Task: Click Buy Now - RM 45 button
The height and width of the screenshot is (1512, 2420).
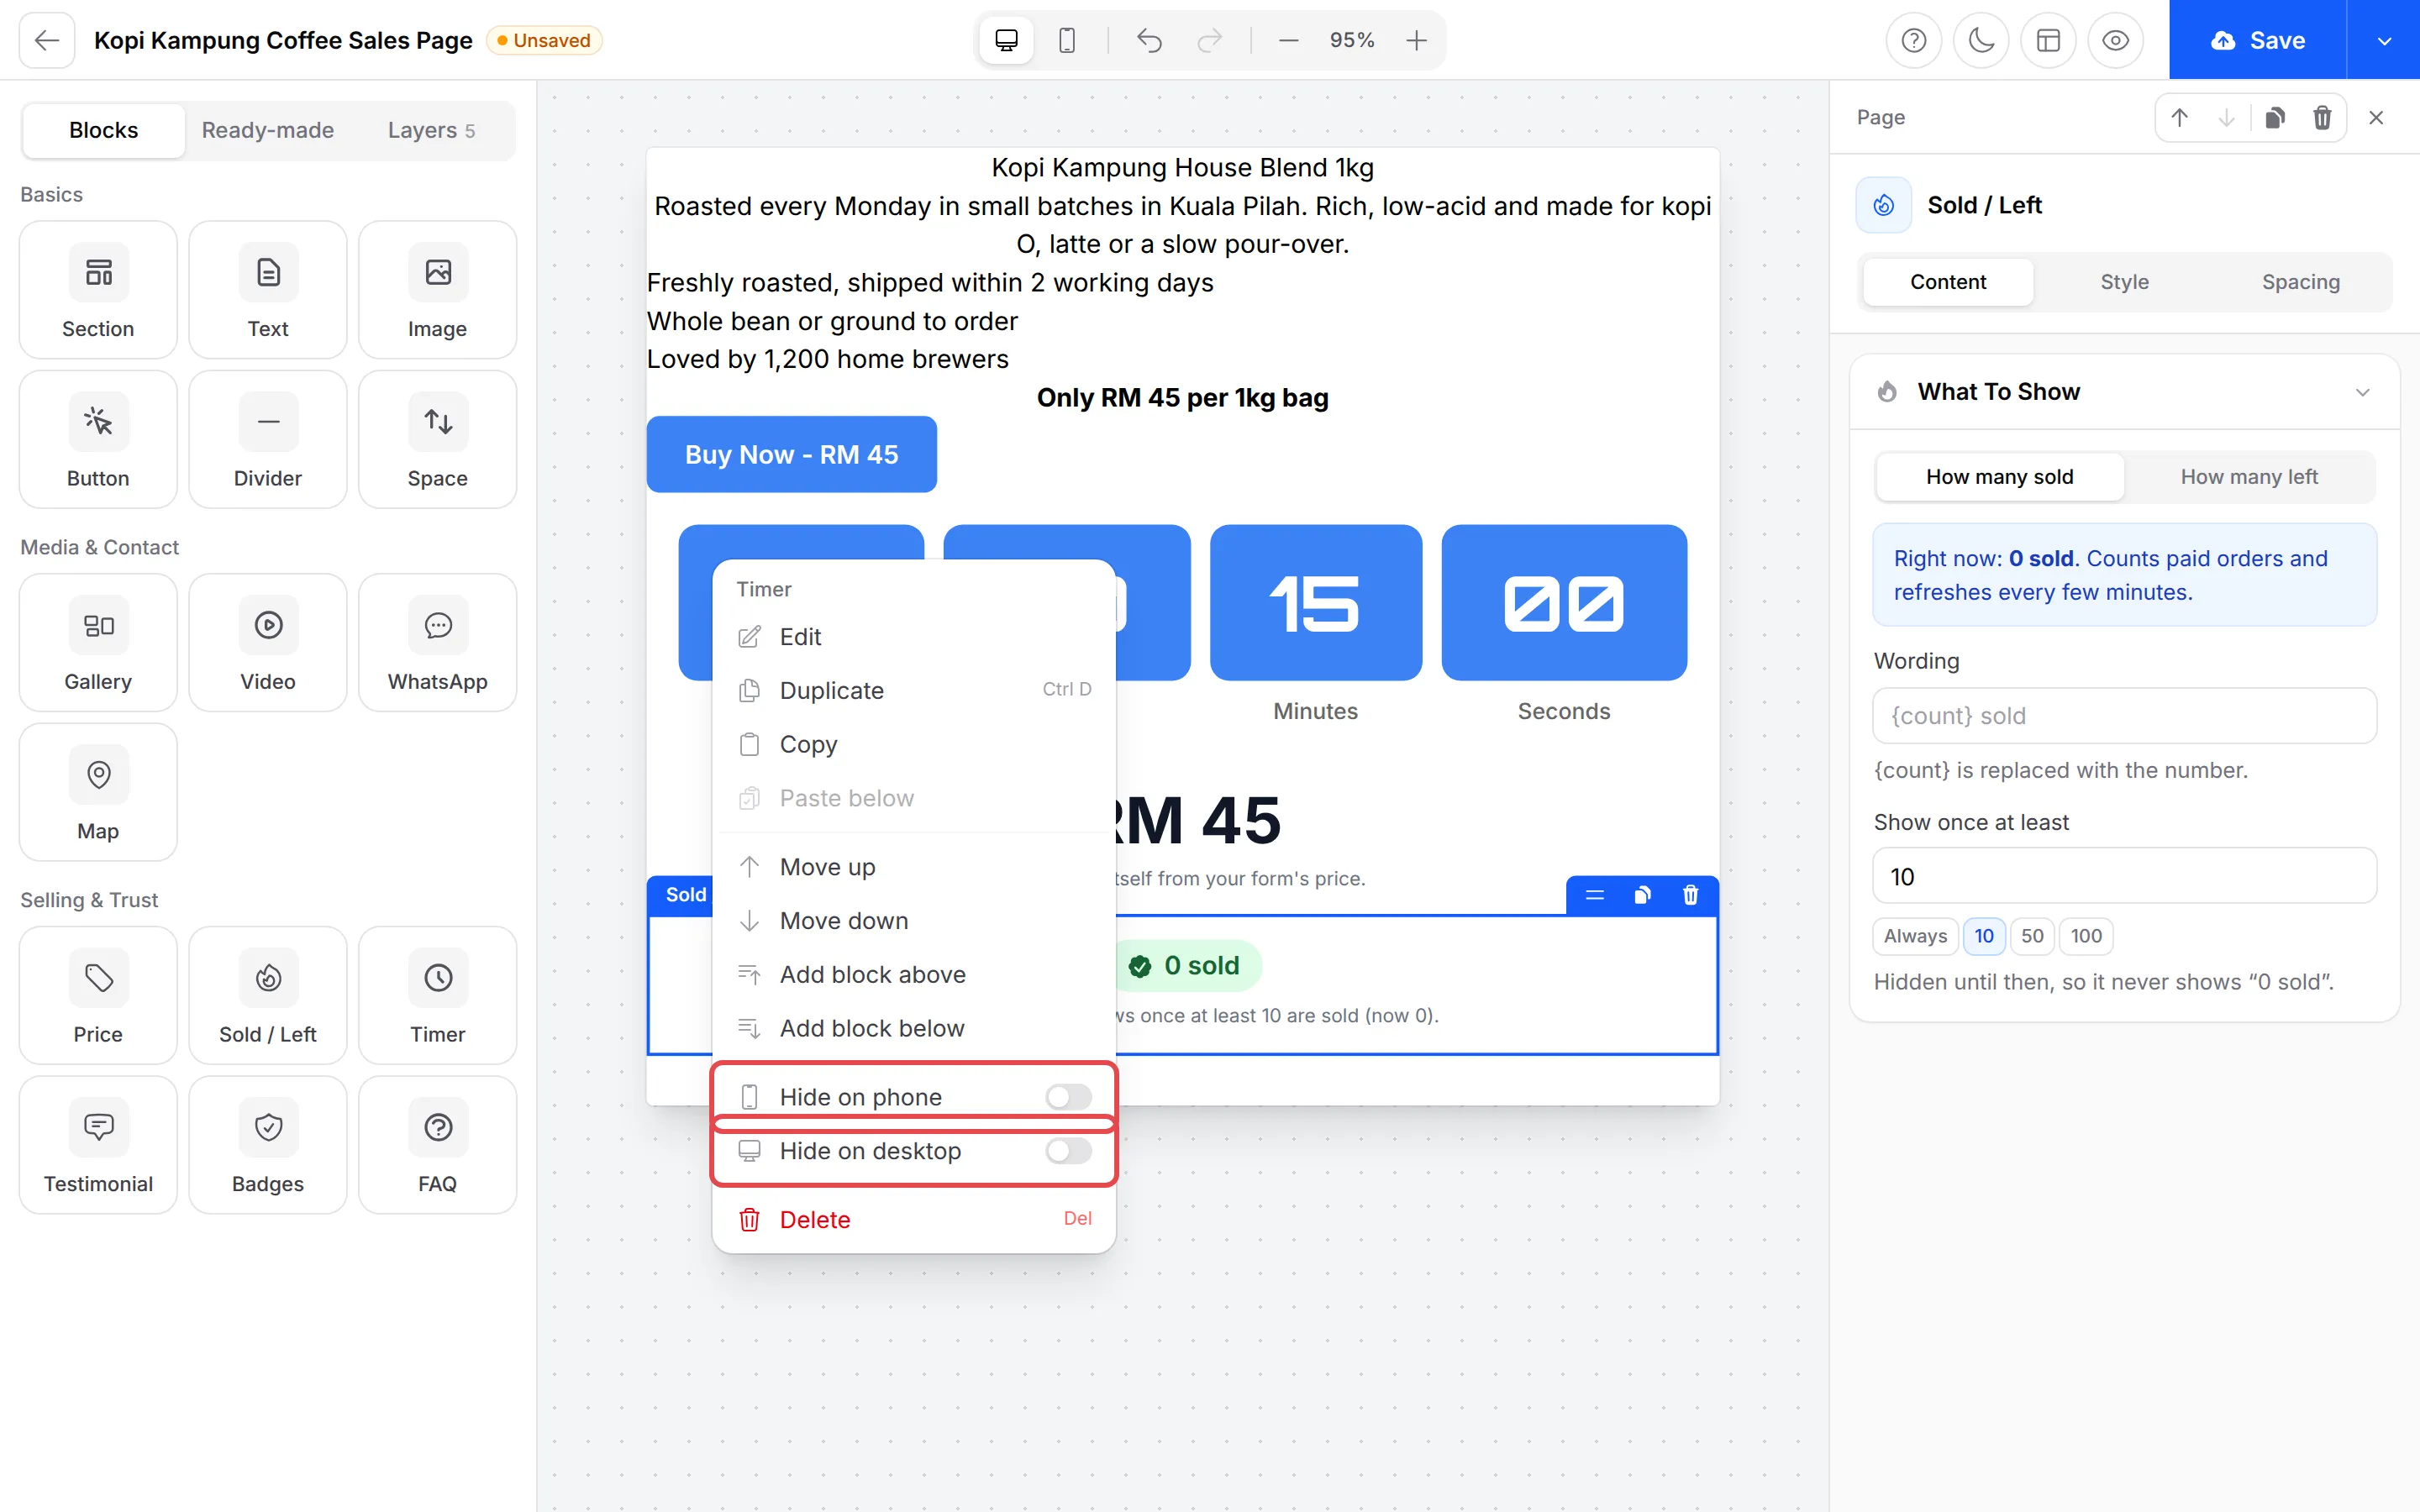Action: pos(792,454)
